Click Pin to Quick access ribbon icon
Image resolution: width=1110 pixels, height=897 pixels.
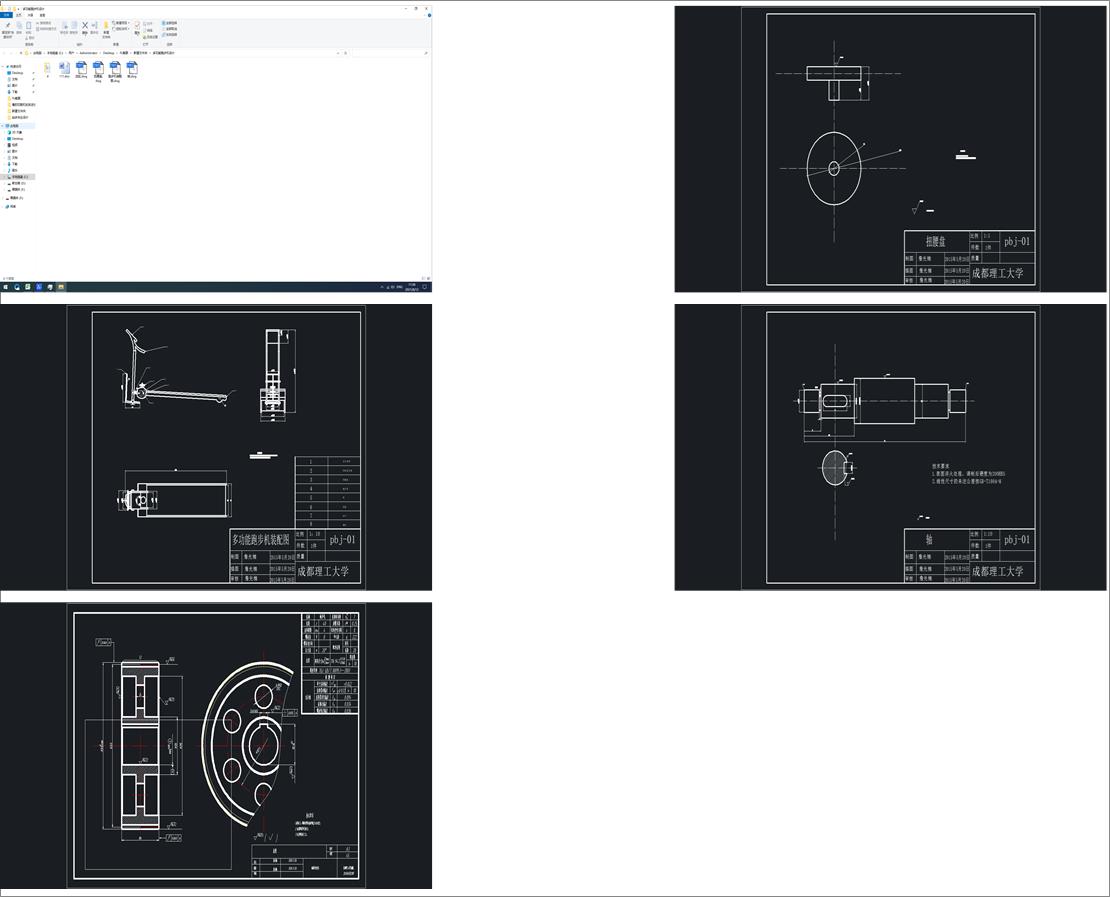8,26
